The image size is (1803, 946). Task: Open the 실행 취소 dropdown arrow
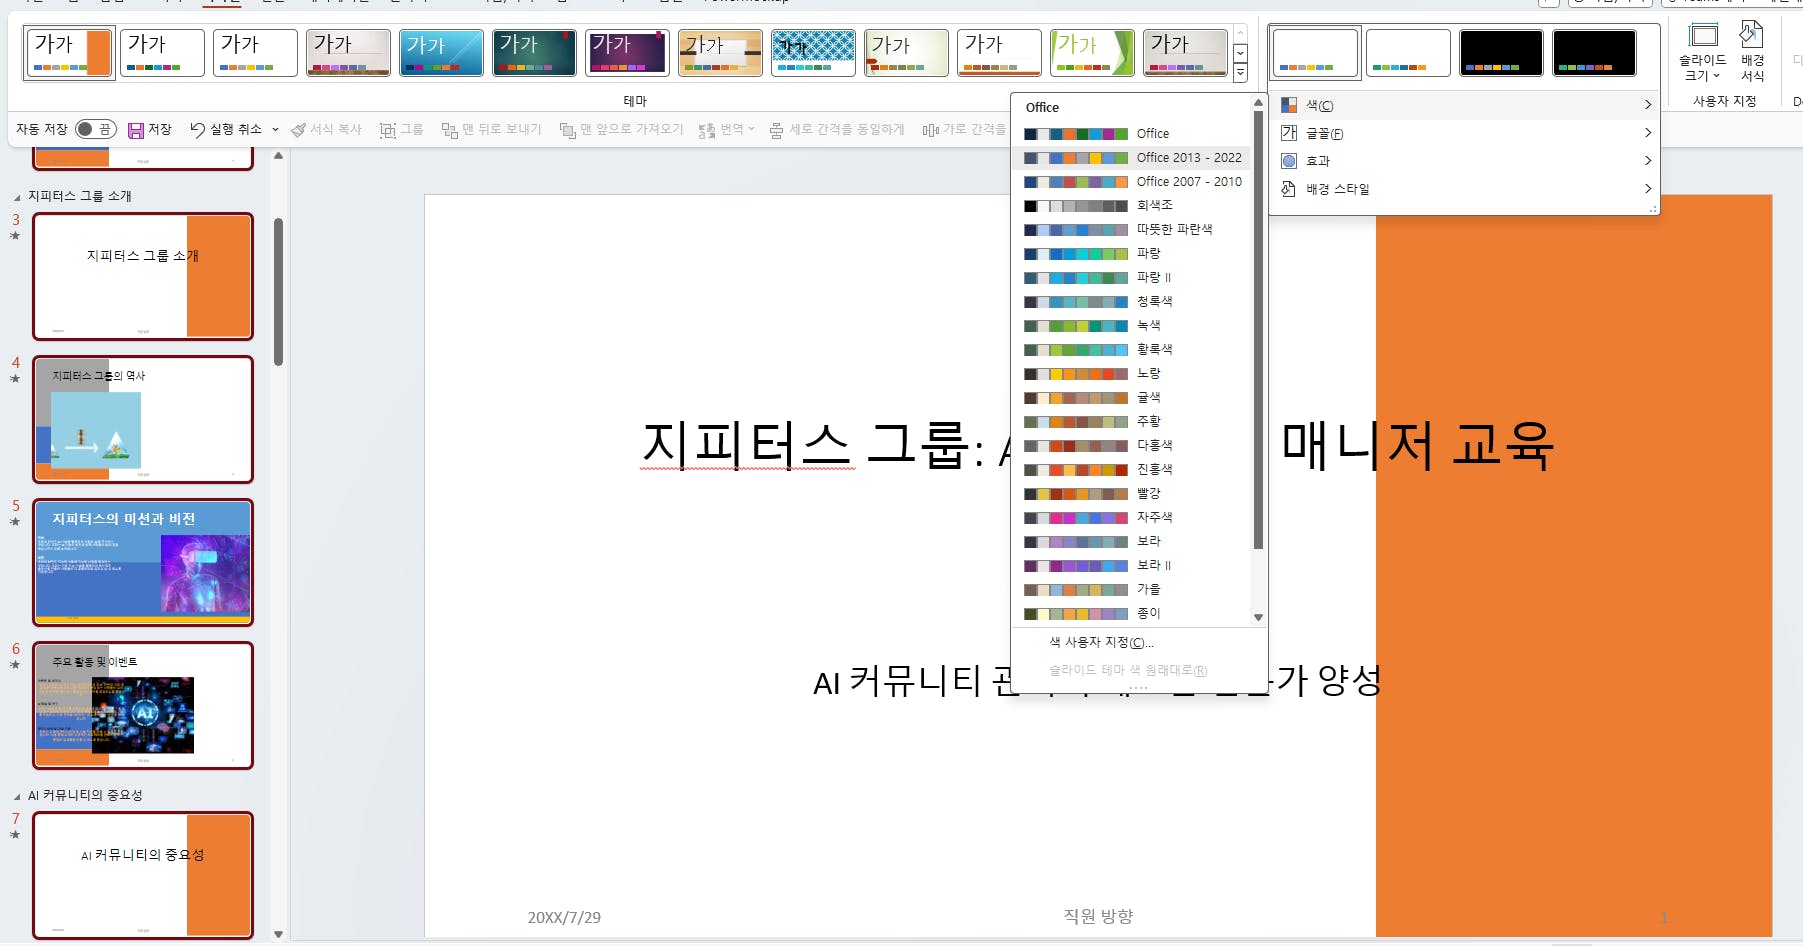click(x=276, y=130)
